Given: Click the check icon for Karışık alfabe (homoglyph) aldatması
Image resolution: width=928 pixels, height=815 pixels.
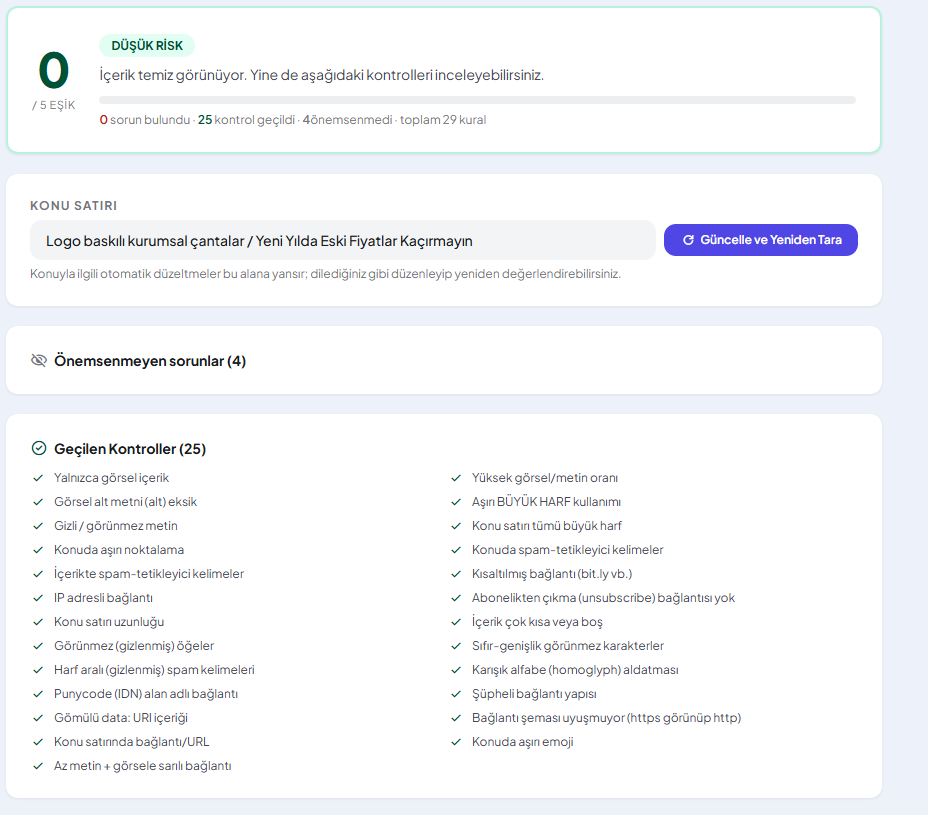Looking at the screenshot, I should pos(456,669).
